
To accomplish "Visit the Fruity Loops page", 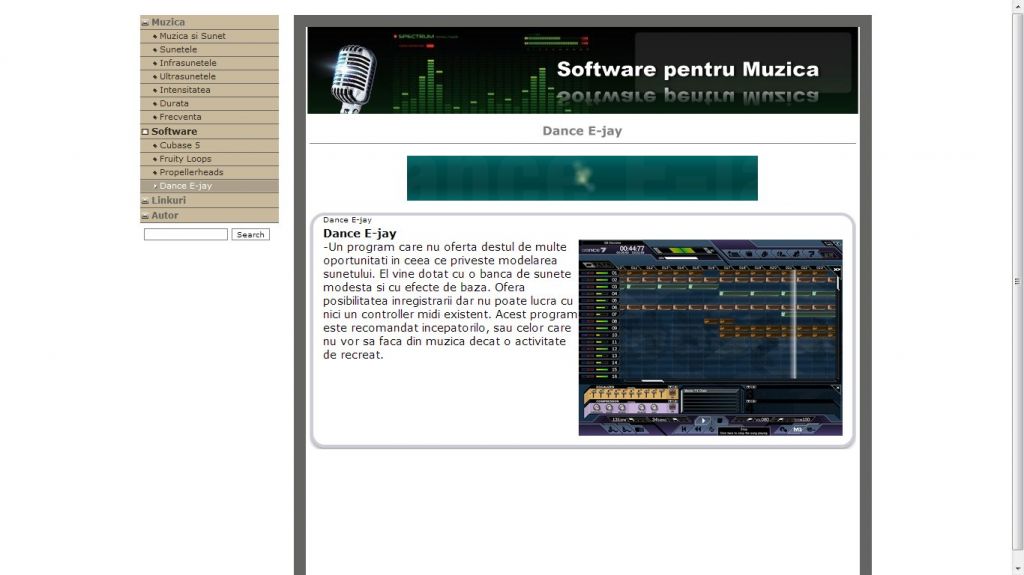I will pos(185,159).
